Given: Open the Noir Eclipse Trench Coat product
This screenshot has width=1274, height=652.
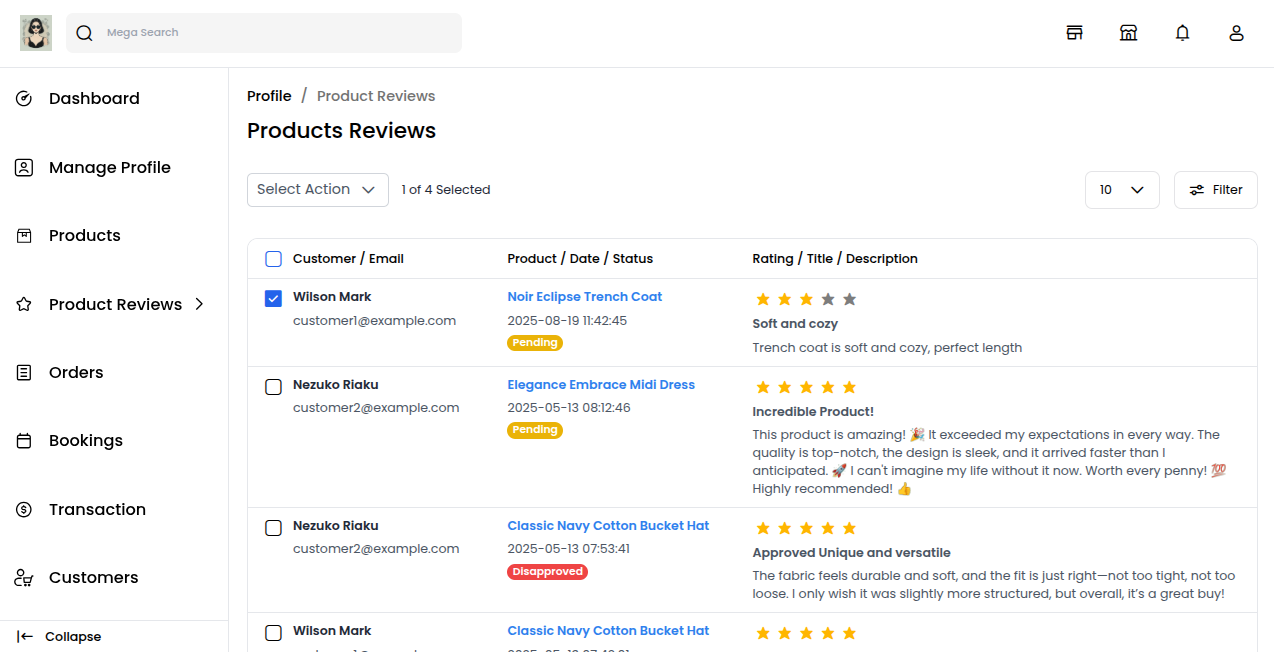Looking at the screenshot, I should coord(584,296).
